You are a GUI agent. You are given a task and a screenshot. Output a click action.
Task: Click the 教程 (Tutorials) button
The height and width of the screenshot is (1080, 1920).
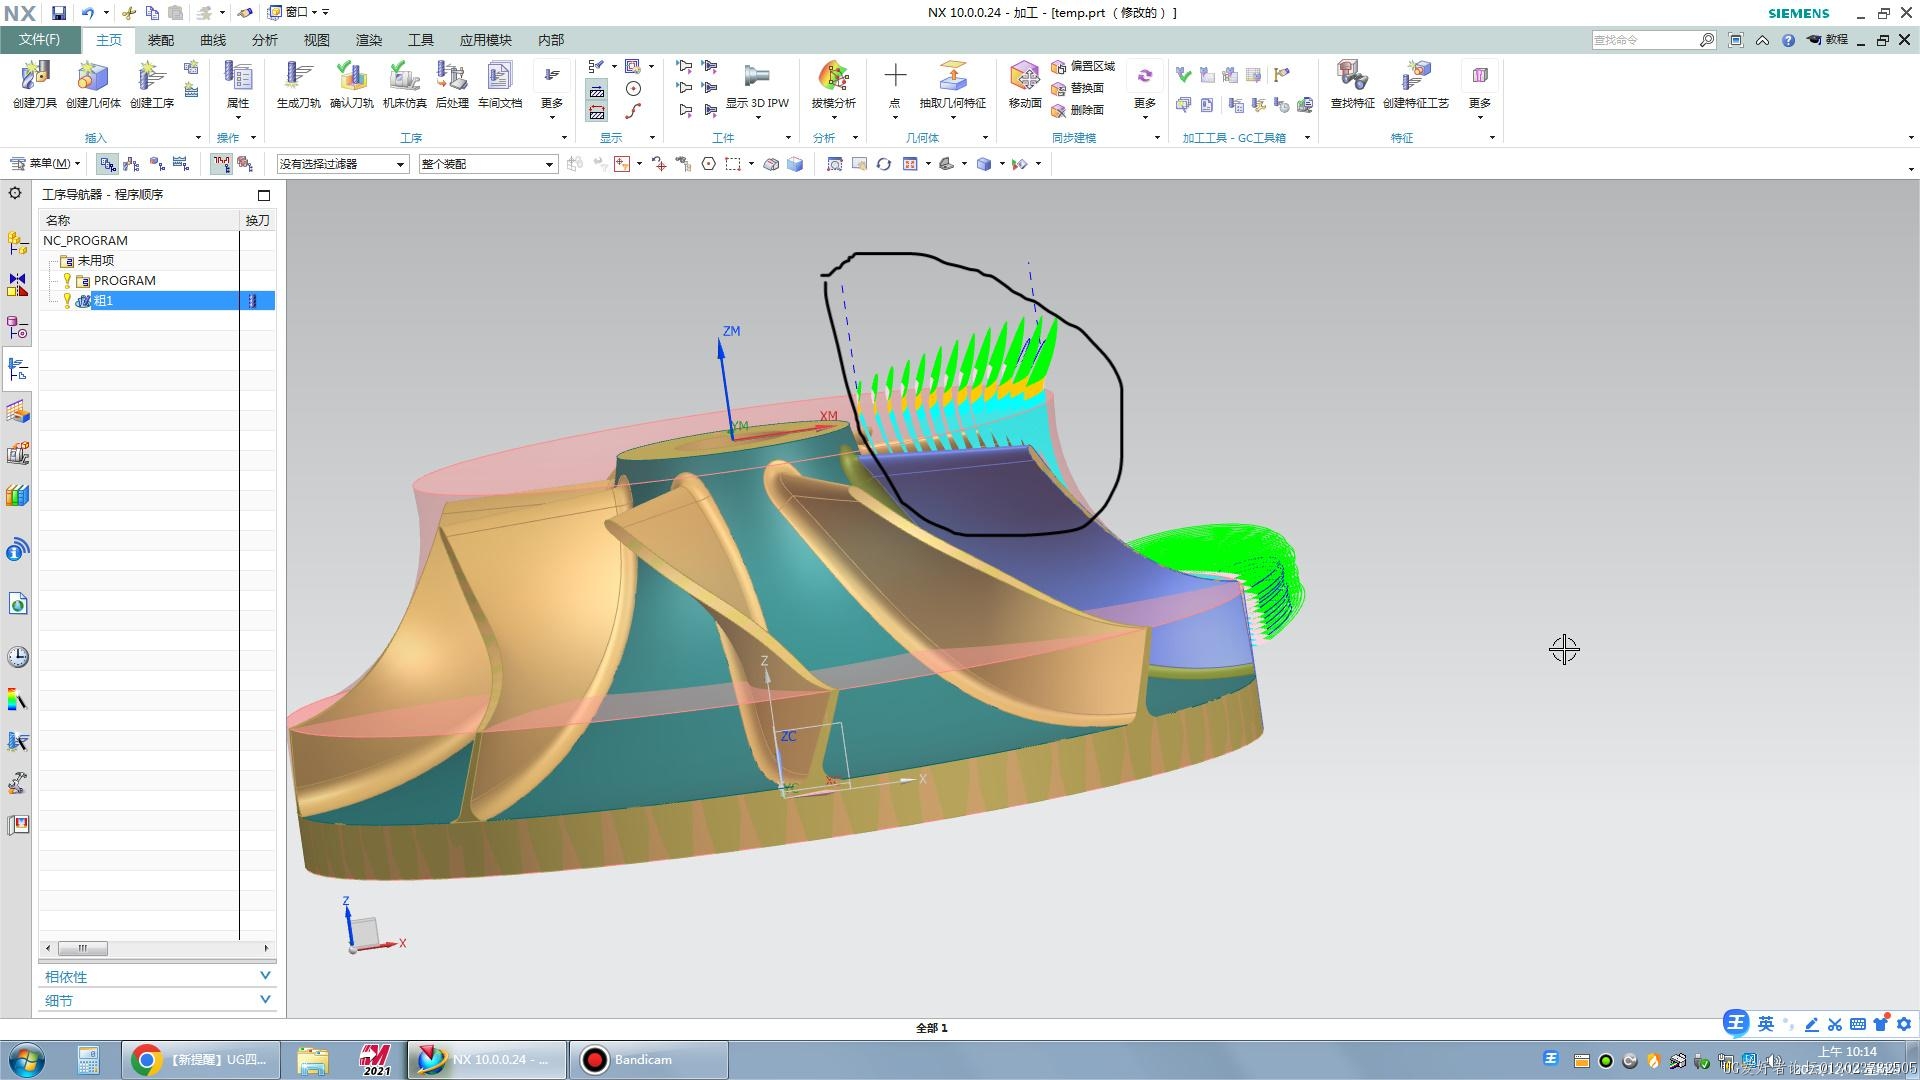click(x=1827, y=40)
